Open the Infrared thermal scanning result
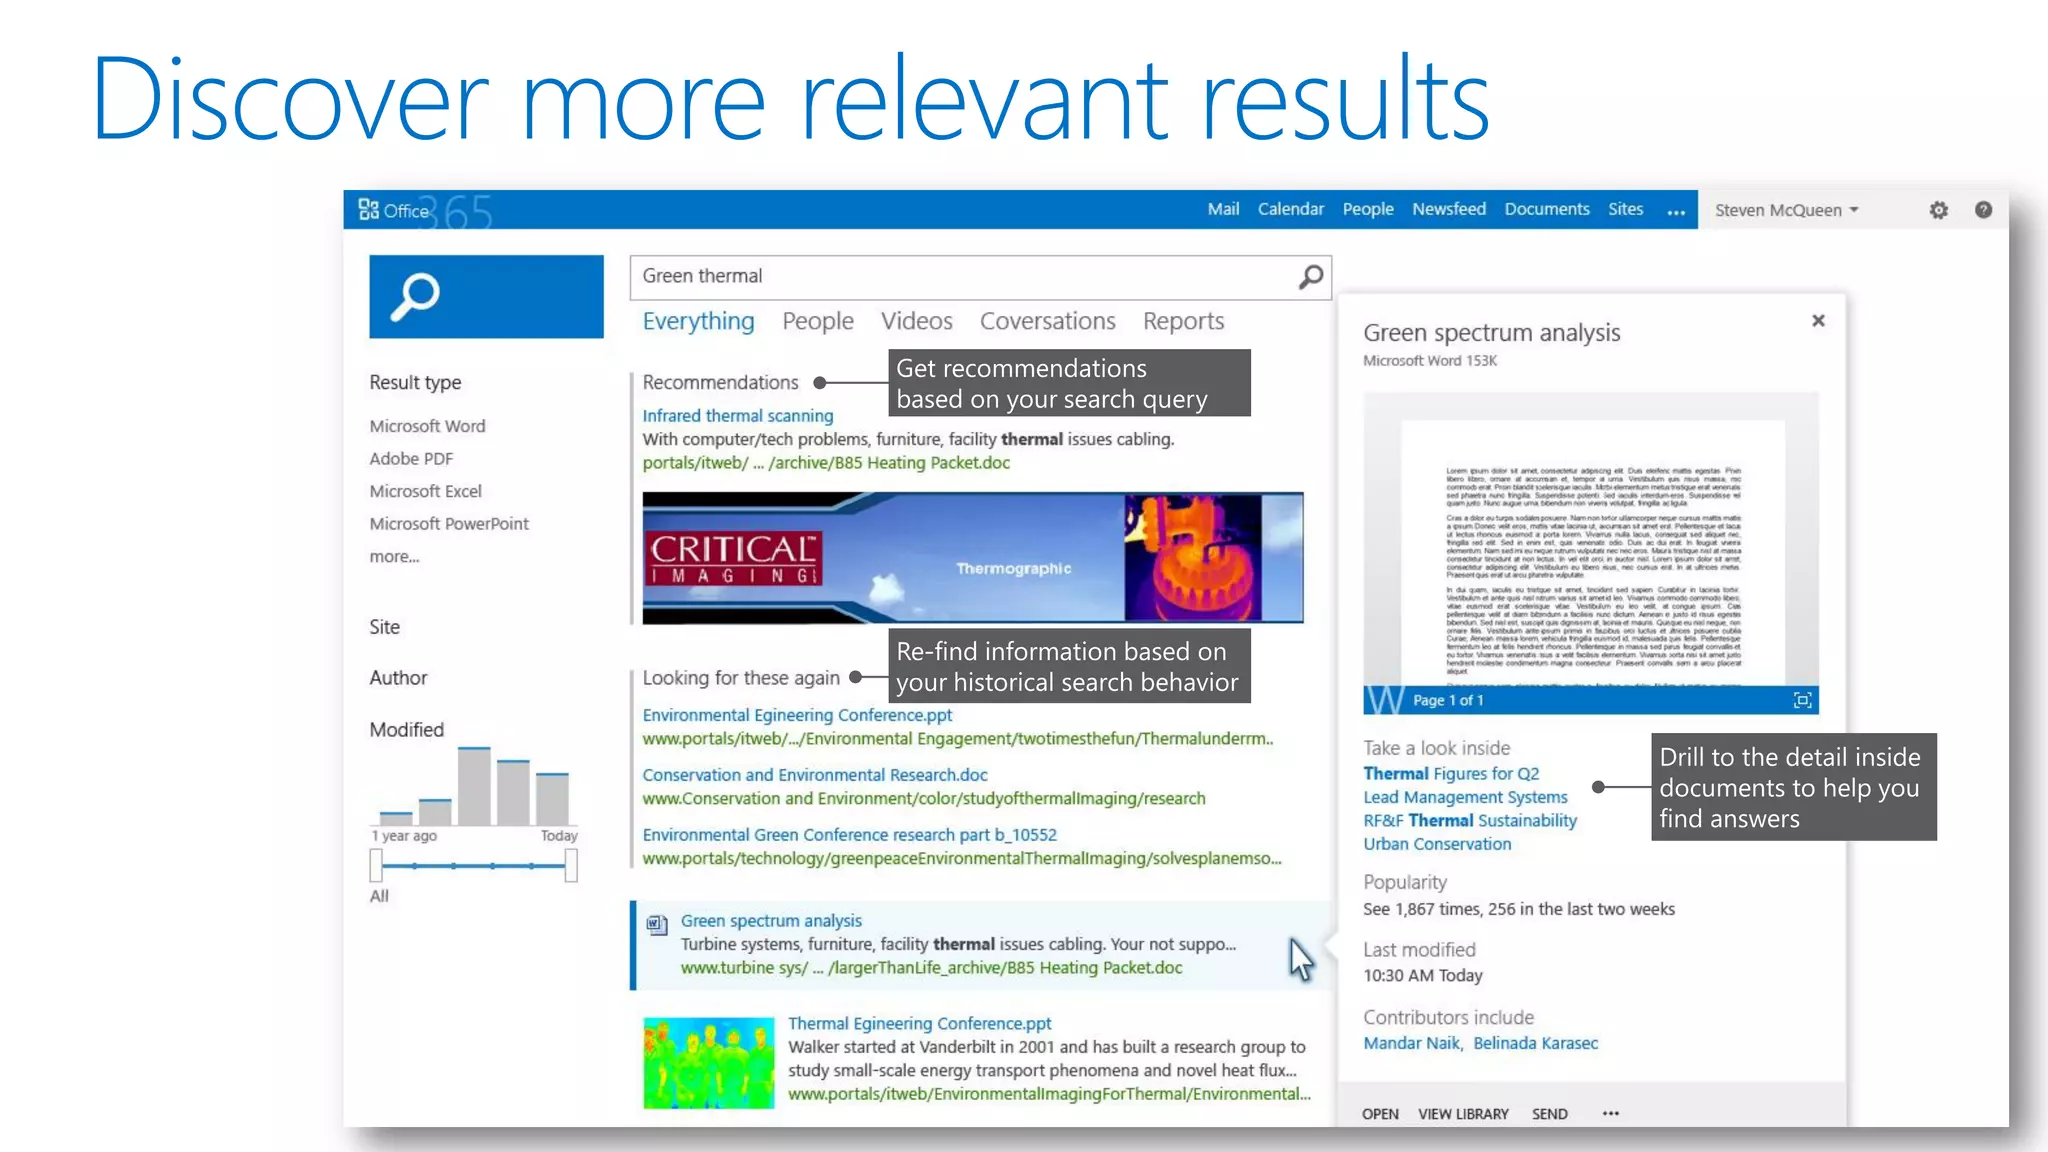 pyautogui.click(x=737, y=415)
